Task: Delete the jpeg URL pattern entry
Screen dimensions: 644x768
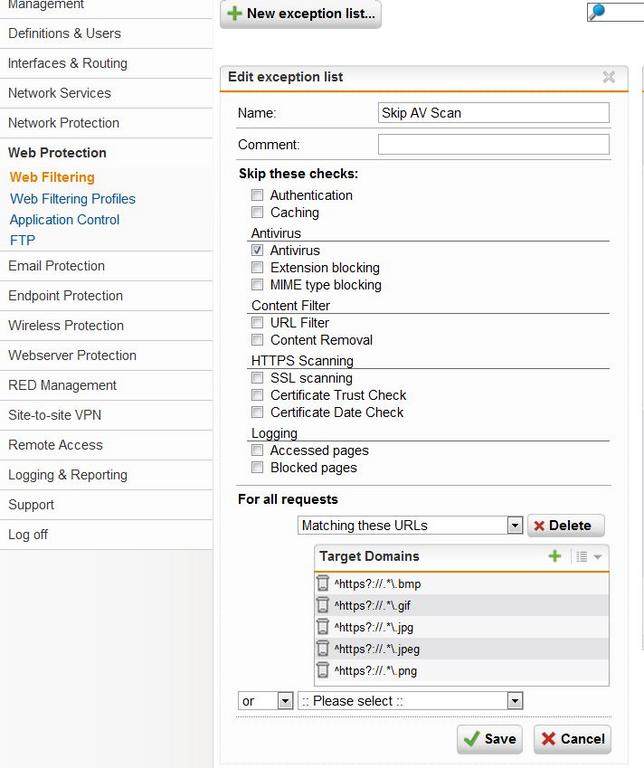Action: click(323, 648)
